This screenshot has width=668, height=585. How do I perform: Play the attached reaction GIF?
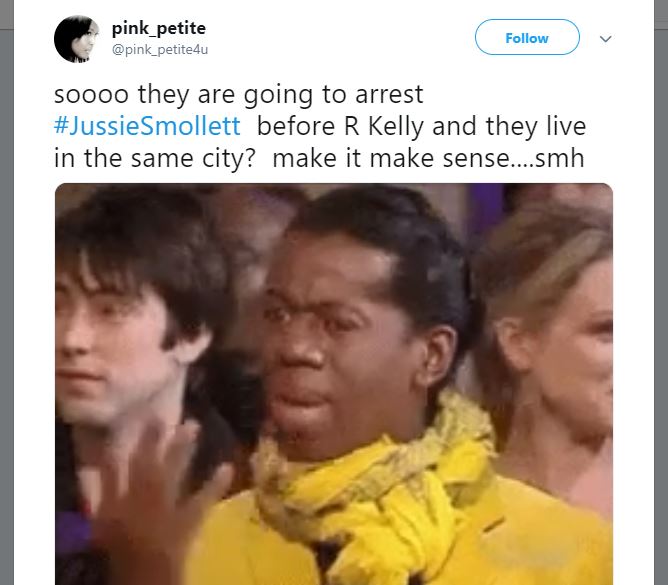coord(334,384)
